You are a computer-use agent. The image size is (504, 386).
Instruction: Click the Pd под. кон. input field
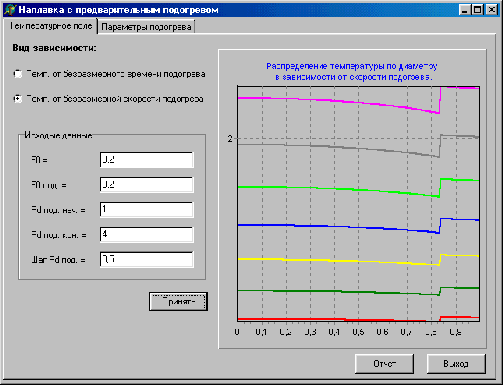[147, 235]
